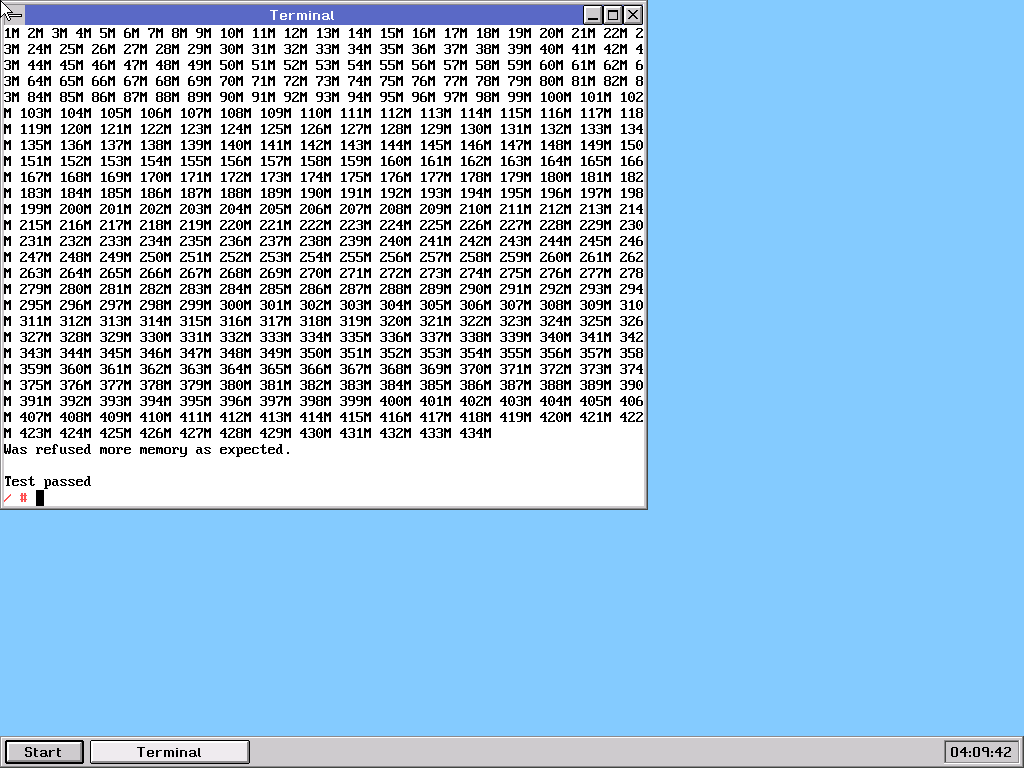
Task: Click the Terminal title bar text
Action: point(302,15)
